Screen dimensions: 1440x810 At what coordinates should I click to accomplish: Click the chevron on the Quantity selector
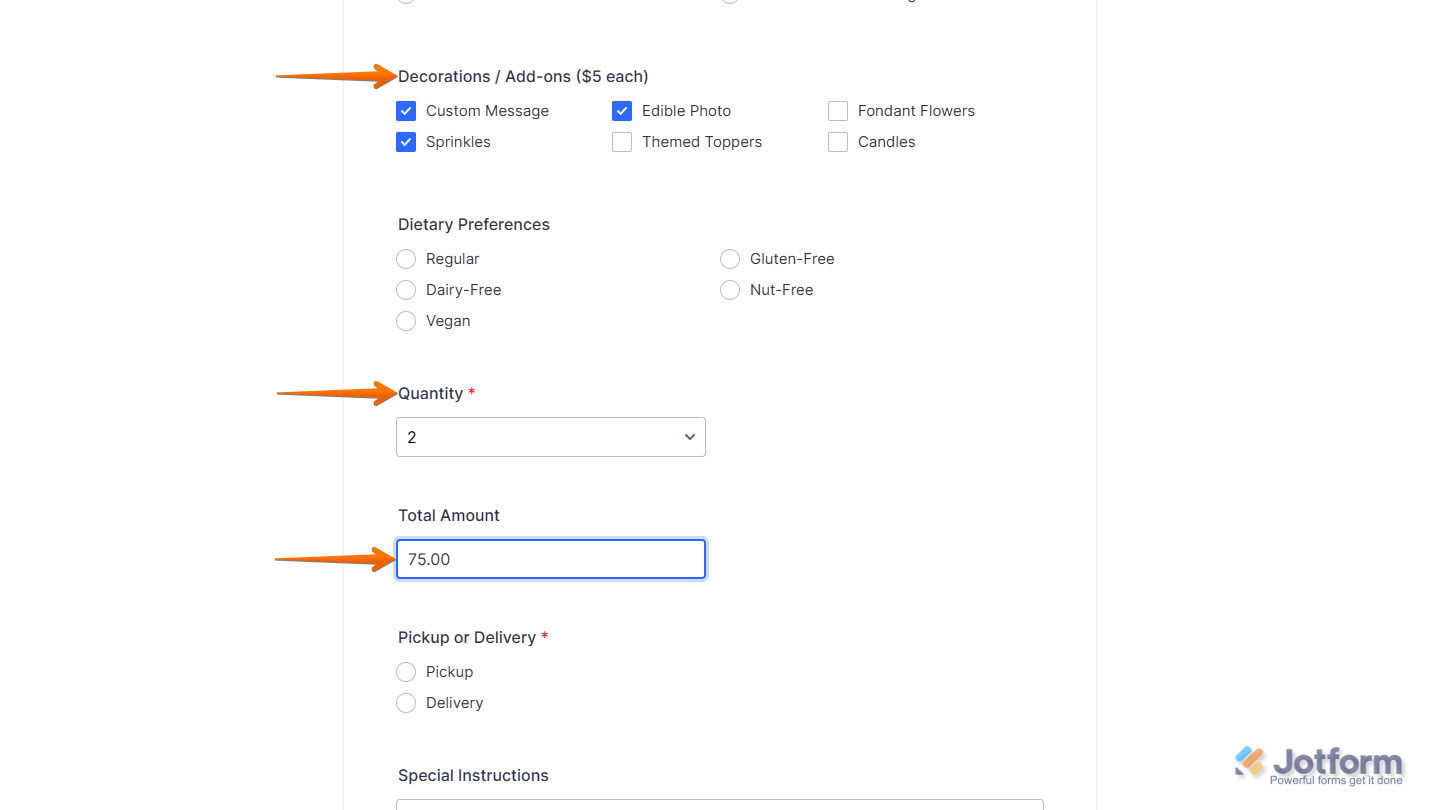click(689, 437)
